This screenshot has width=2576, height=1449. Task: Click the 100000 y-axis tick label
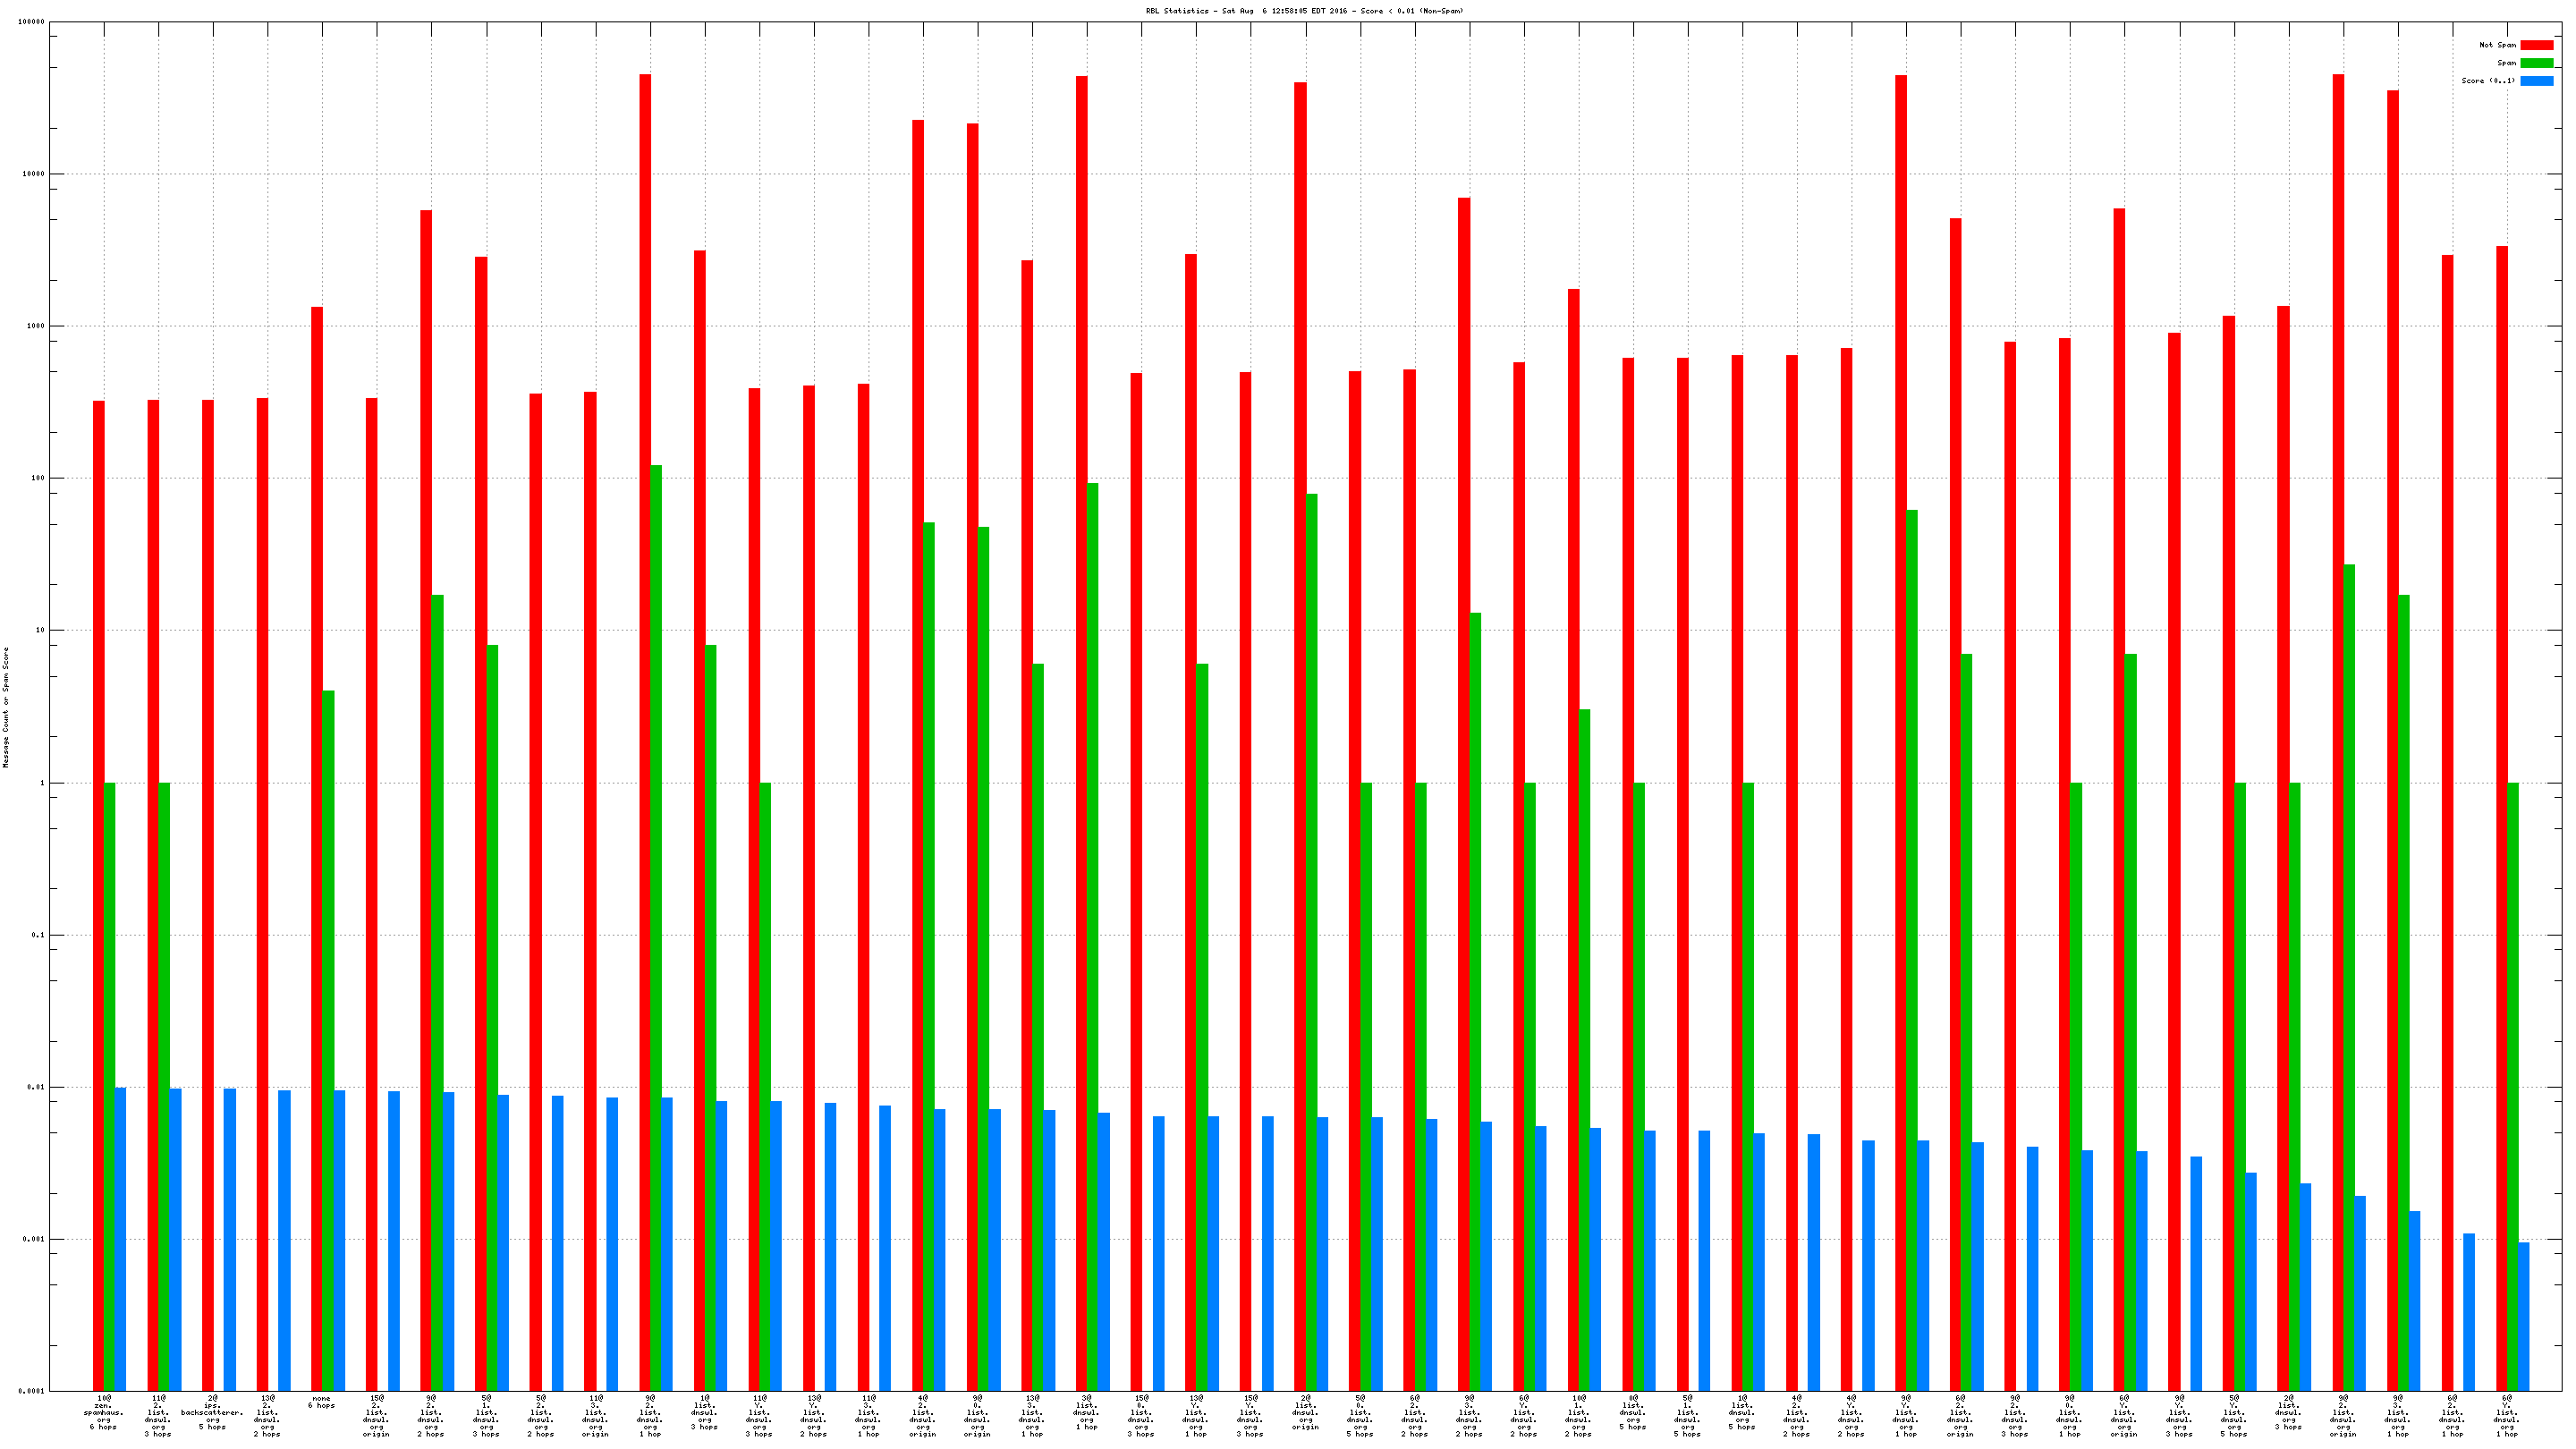(x=30, y=22)
